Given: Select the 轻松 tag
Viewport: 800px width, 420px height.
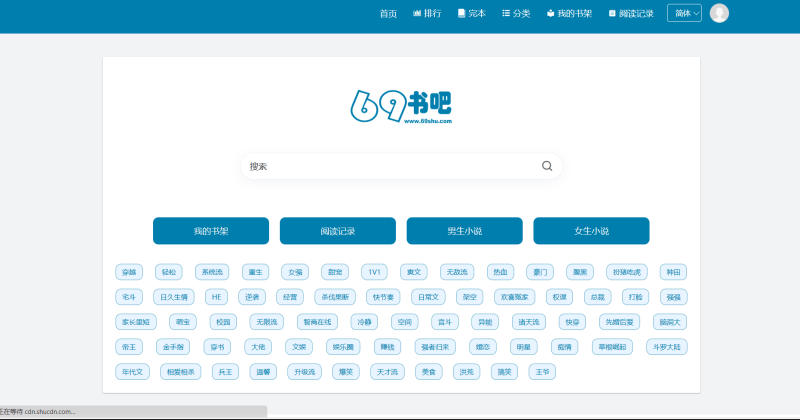Looking at the screenshot, I should pos(169,272).
